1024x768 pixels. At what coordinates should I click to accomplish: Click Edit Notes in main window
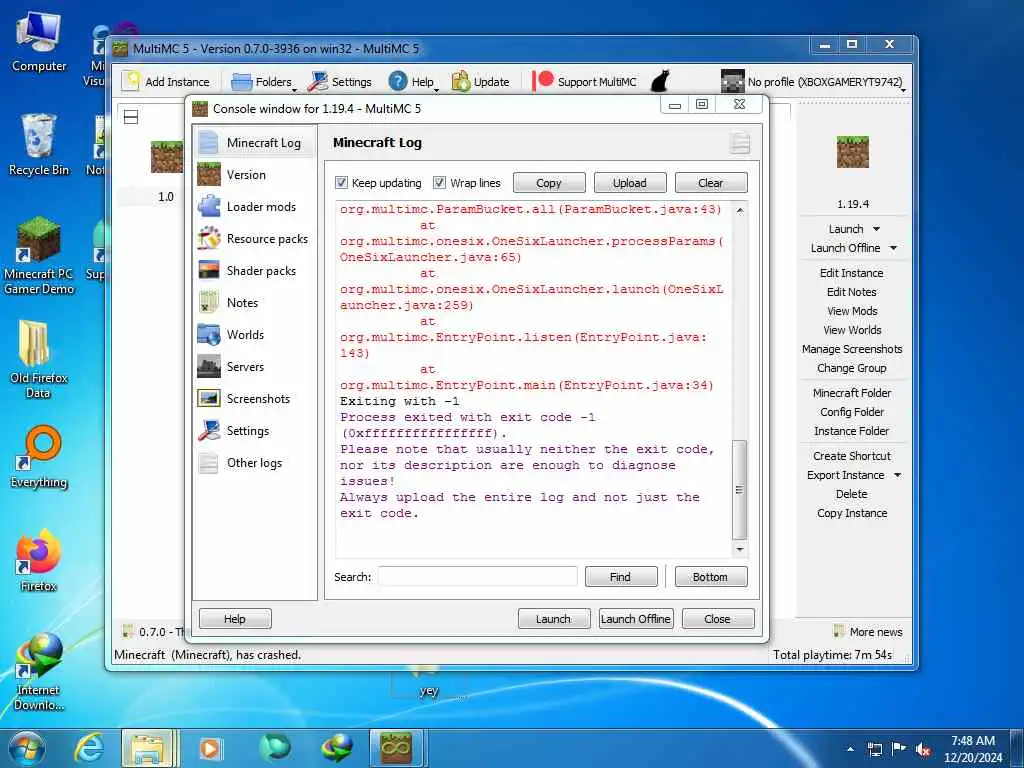(852, 292)
